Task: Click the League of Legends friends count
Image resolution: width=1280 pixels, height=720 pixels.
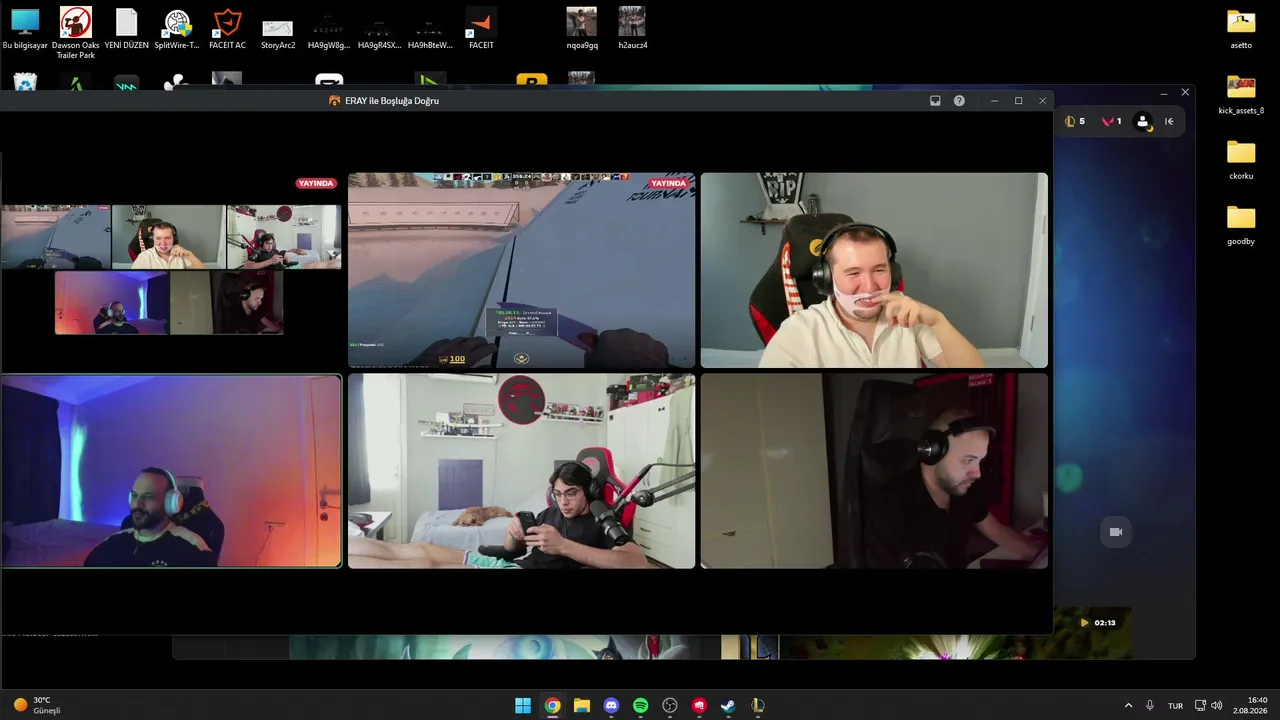Action: click(x=1075, y=121)
